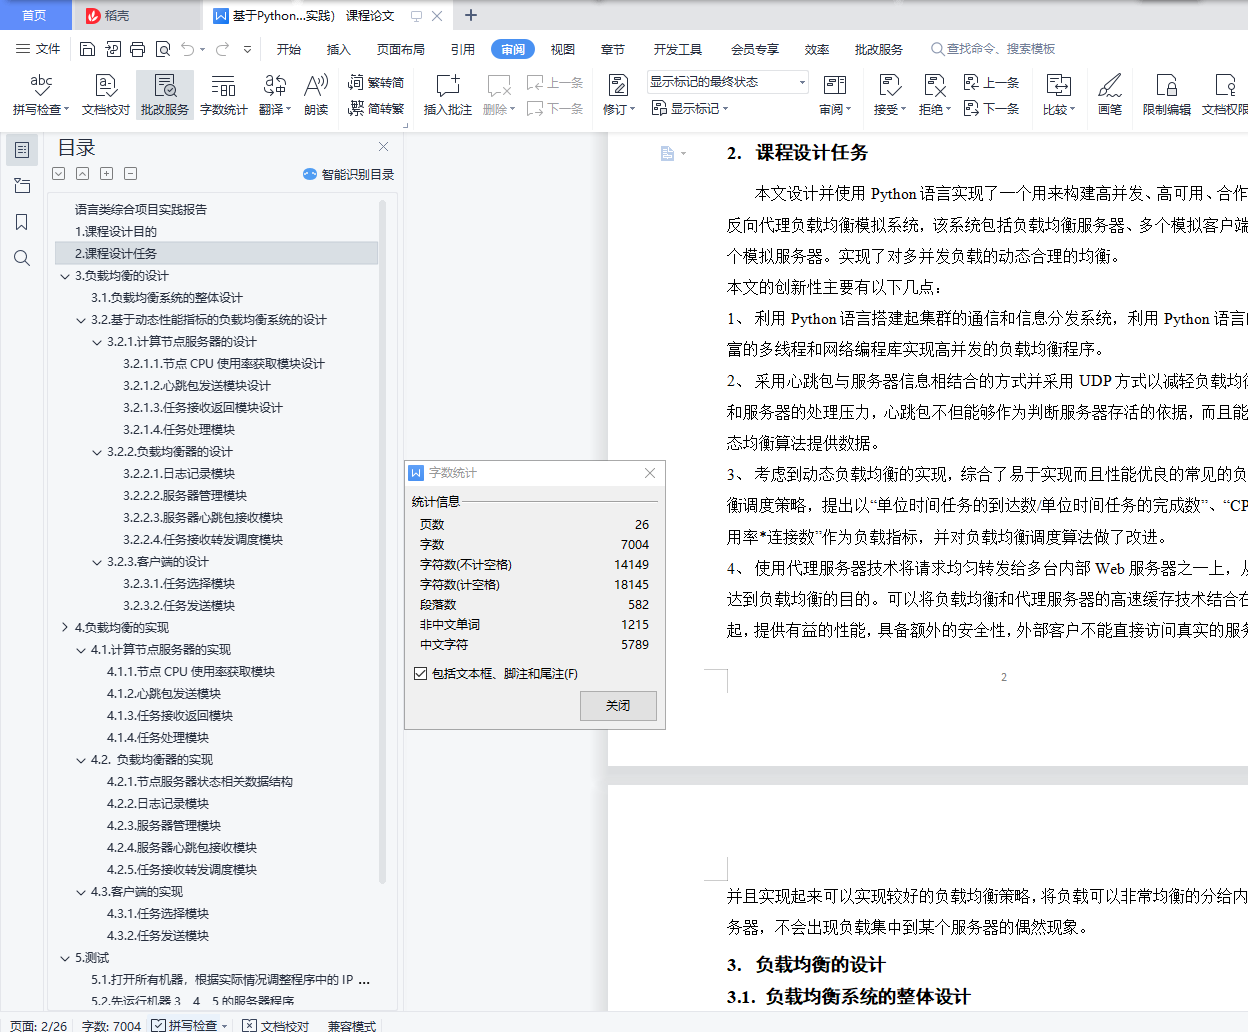The height and width of the screenshot is (1032, 1248).
Task: Open a new tab with plus button
Action: point(471,15)
